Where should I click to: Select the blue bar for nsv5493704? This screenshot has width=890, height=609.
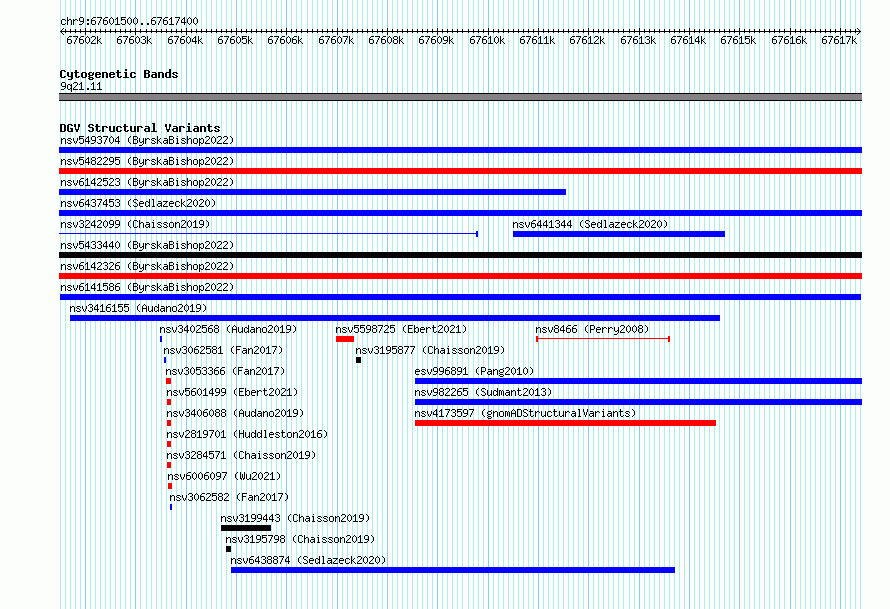pyautogui.click(x=460, y=150)
